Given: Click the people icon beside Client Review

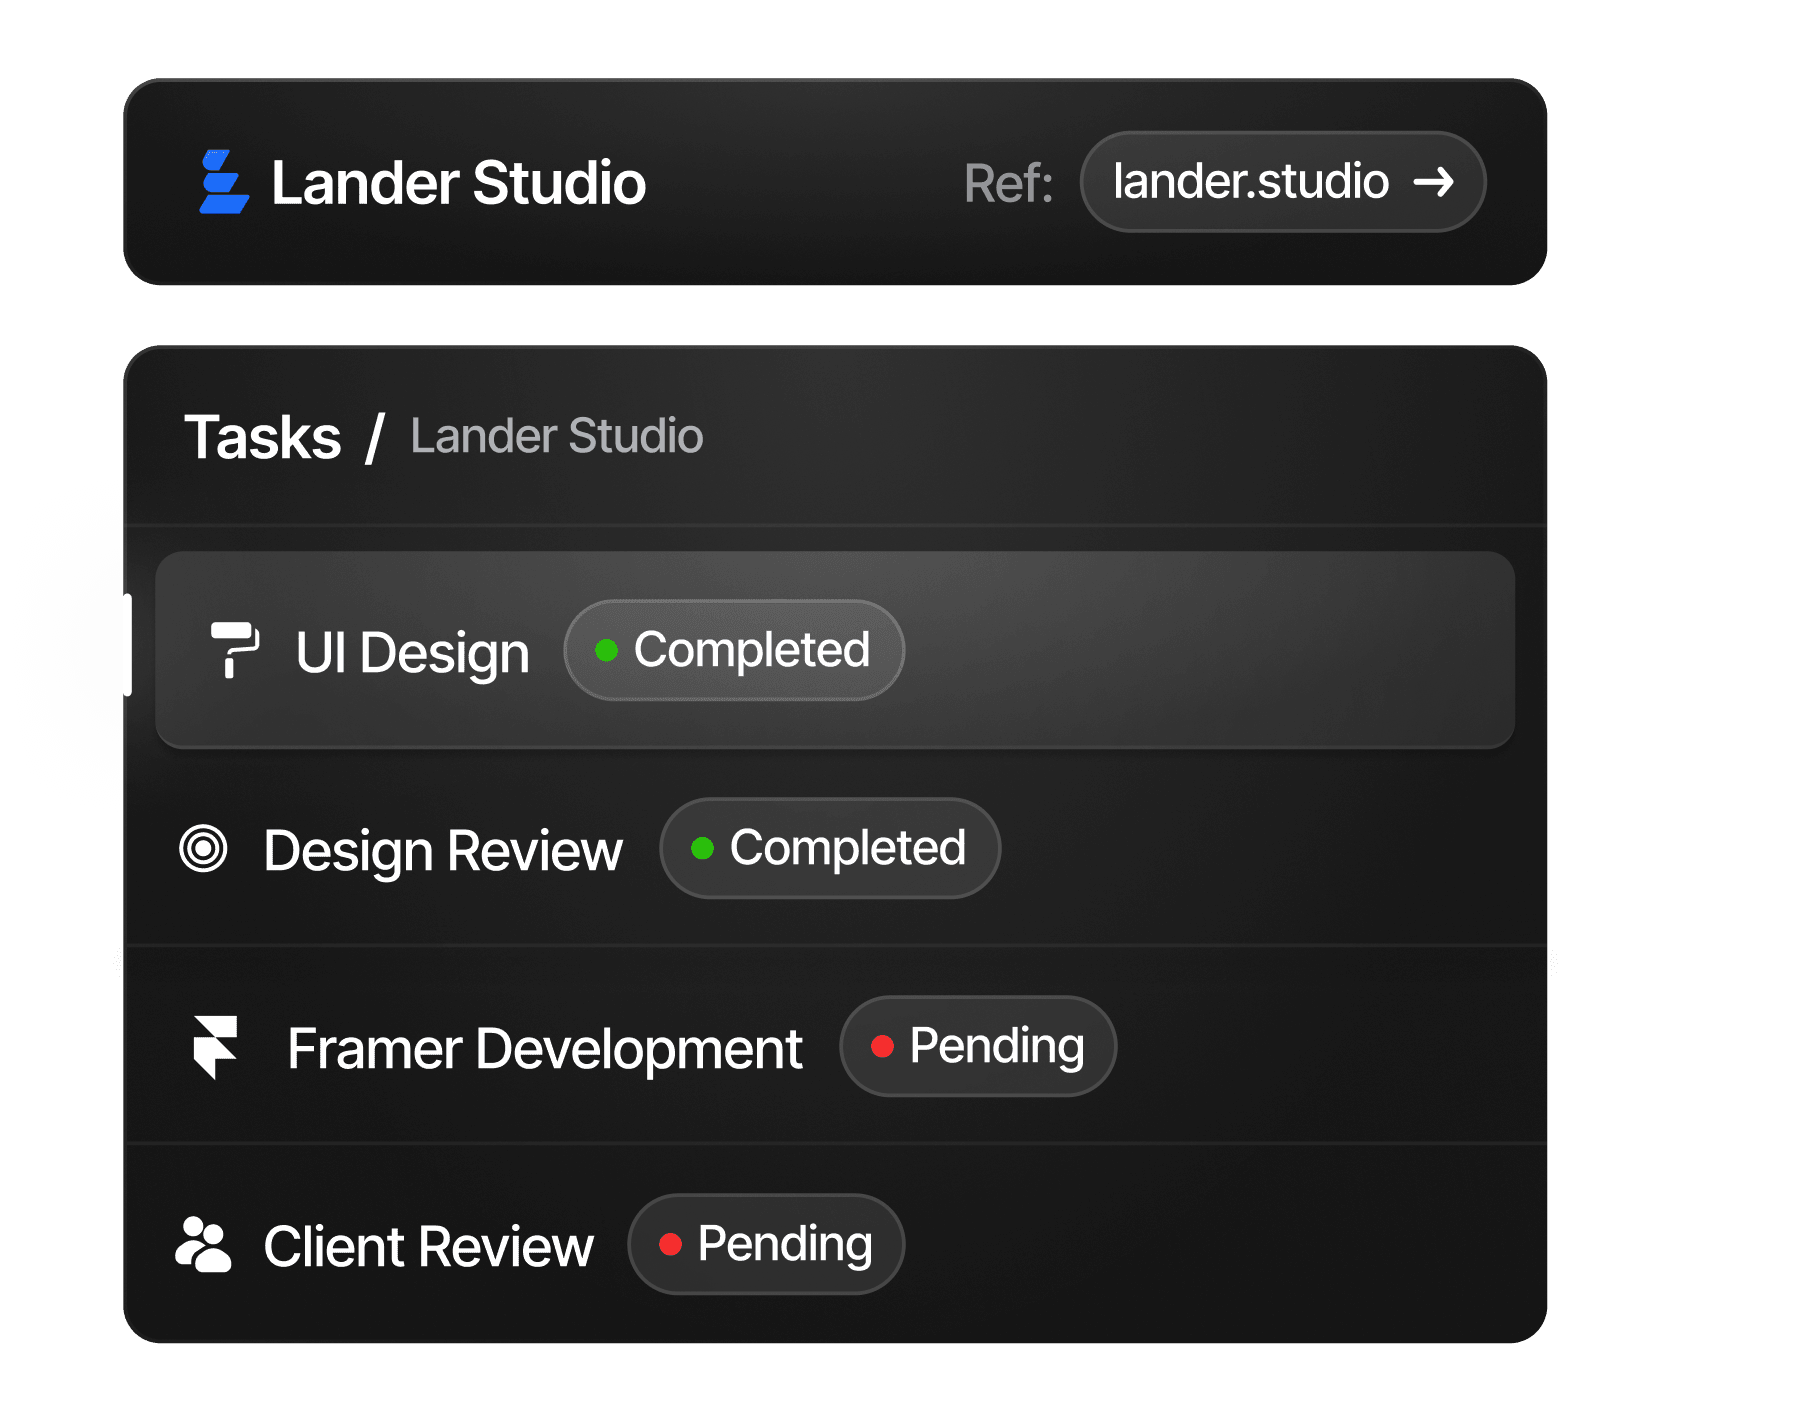Looking at the screenshot, I should (203, 1245).
